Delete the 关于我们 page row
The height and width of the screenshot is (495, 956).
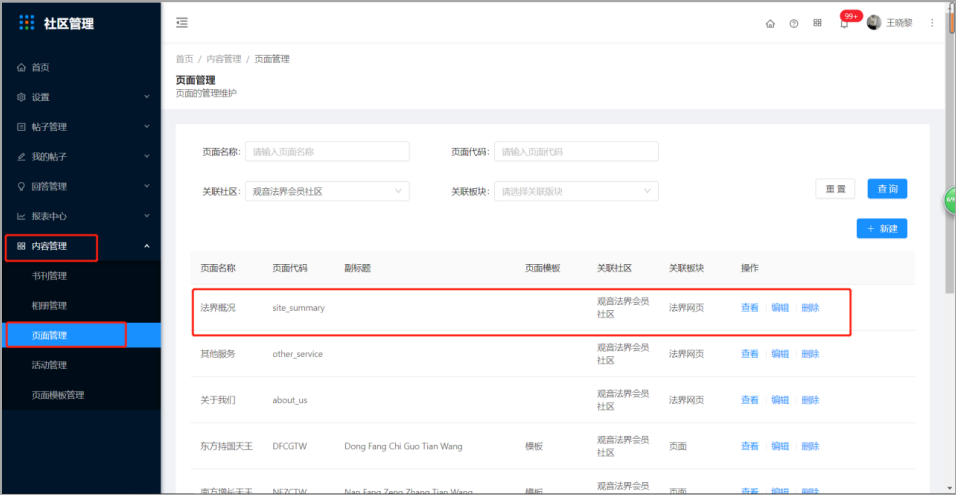coord(810,401)
